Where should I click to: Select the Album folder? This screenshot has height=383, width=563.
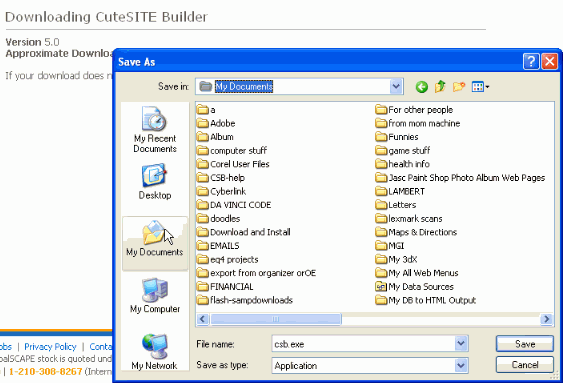215,137
